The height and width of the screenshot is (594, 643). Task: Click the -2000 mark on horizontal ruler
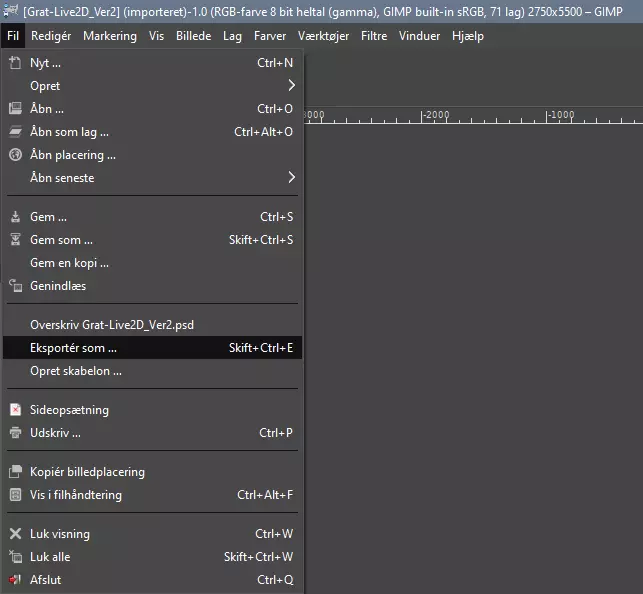[x=436, y=115]
